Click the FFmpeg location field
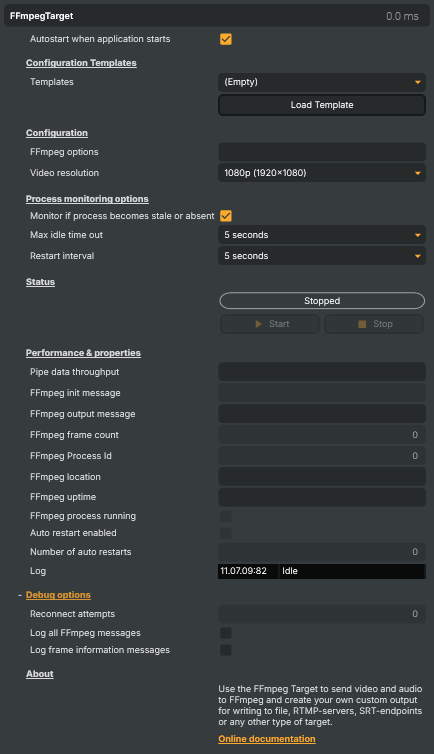This screenshot has width=434, height=754. (x=322, y=477)
